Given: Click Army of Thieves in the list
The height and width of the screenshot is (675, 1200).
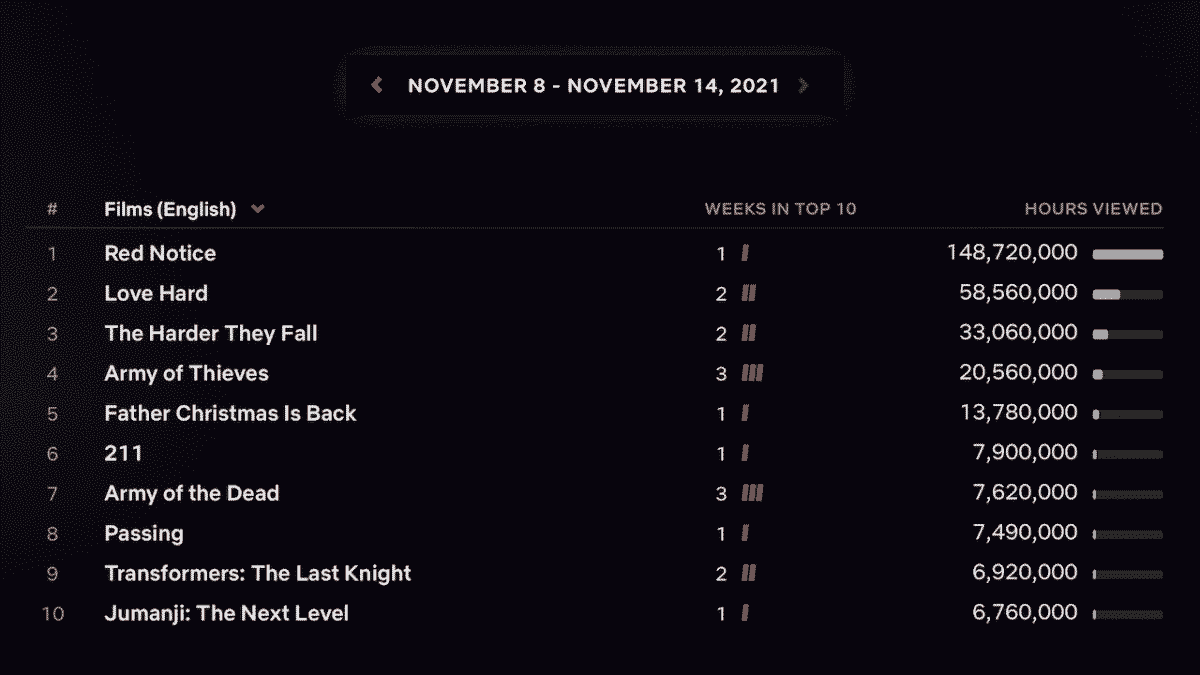Looking at the screenshot, I should click(x=187, y=374).
